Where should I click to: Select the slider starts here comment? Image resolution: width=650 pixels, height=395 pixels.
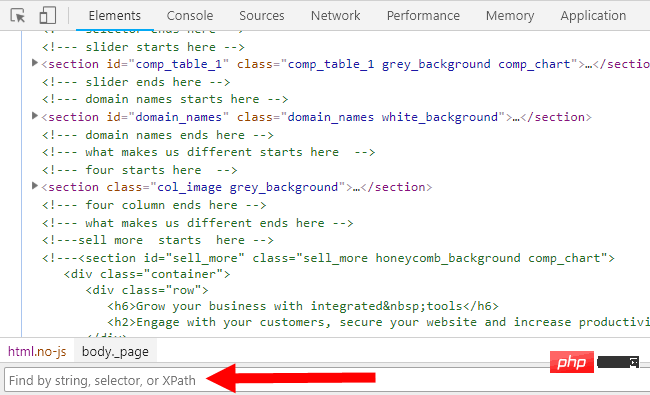click(x=143, y=47)
